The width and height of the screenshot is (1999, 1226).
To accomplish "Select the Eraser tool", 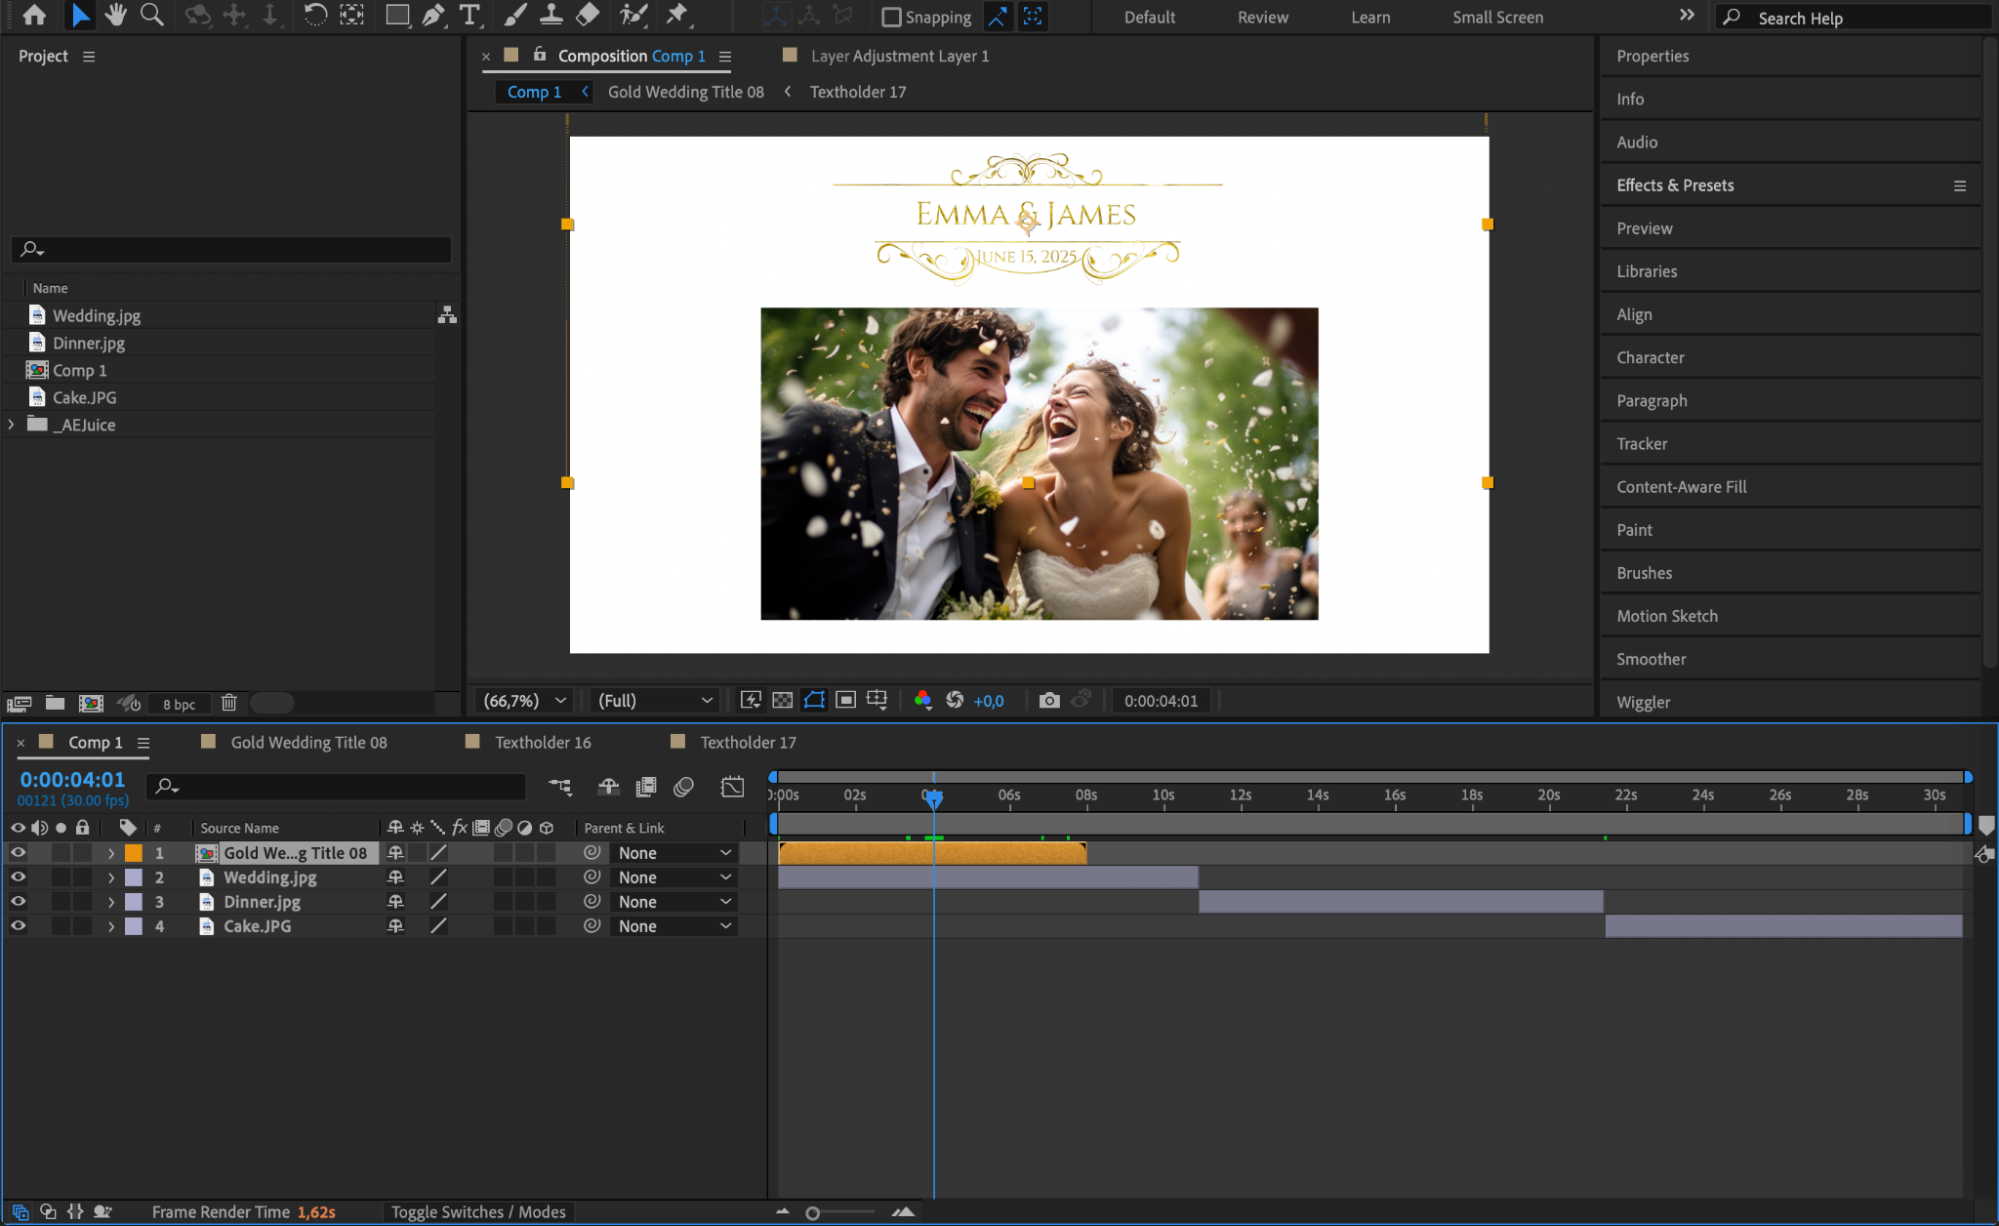I will coord(588,15).
